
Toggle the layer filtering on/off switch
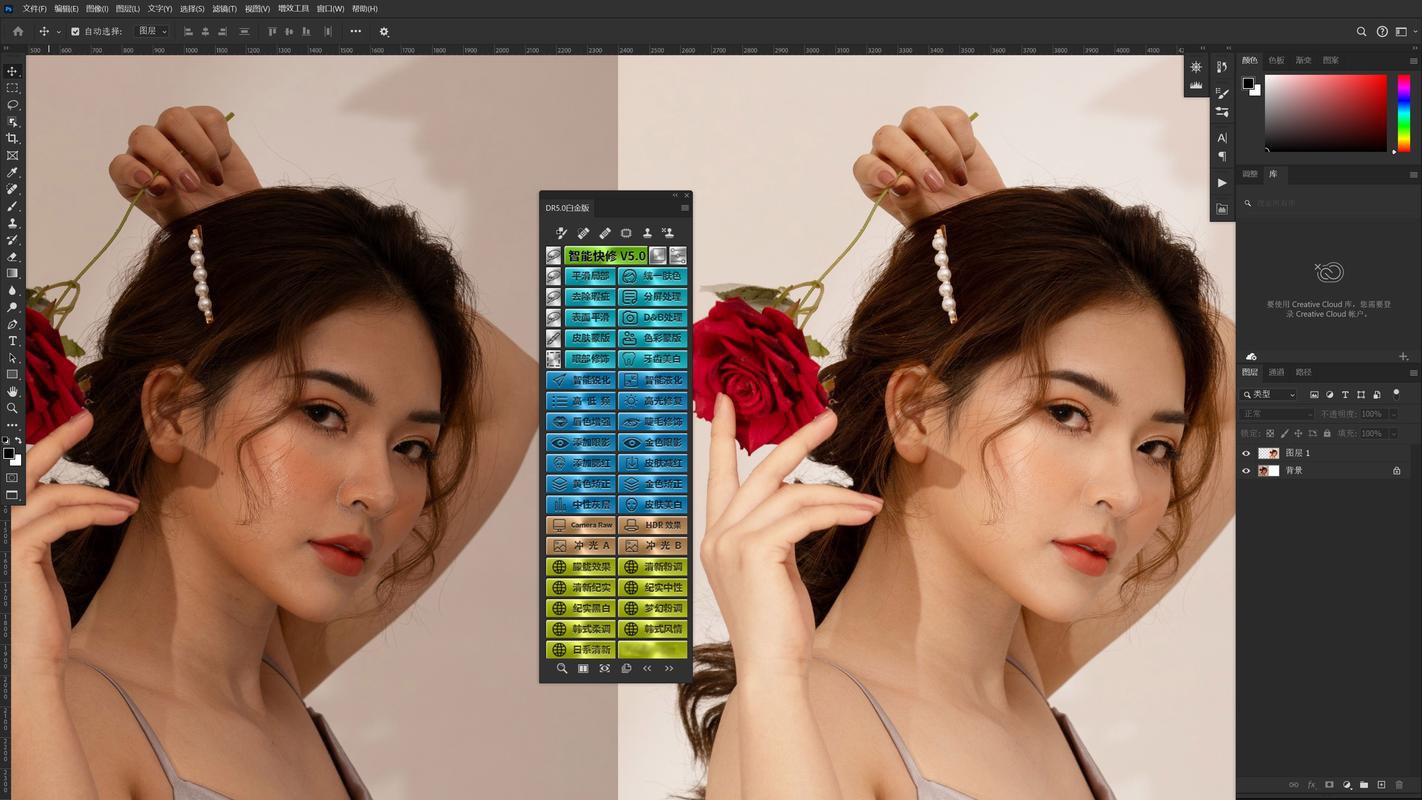(x=1397, y=394)
